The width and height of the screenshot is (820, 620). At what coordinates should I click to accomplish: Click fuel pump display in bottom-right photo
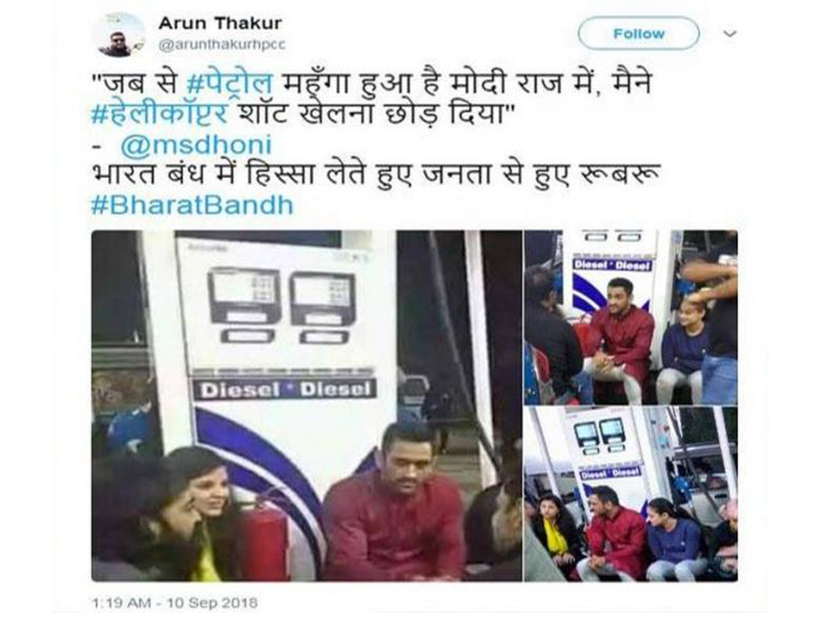pos(599,433)
